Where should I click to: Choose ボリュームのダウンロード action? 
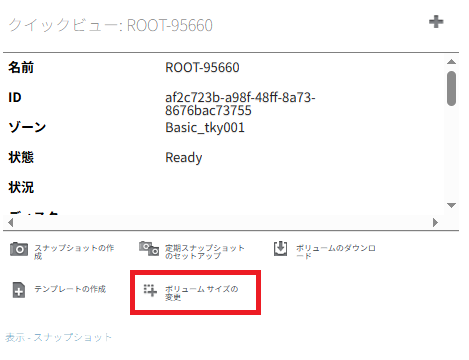336,252
